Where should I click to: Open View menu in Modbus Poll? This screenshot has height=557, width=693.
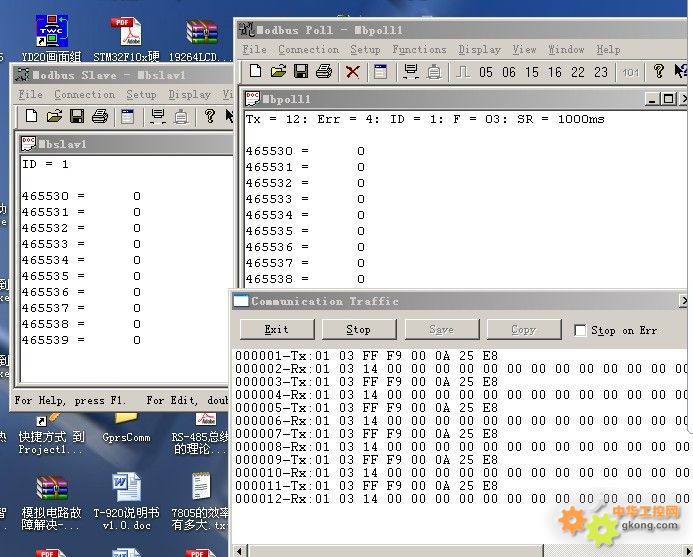tap(524, 50)
